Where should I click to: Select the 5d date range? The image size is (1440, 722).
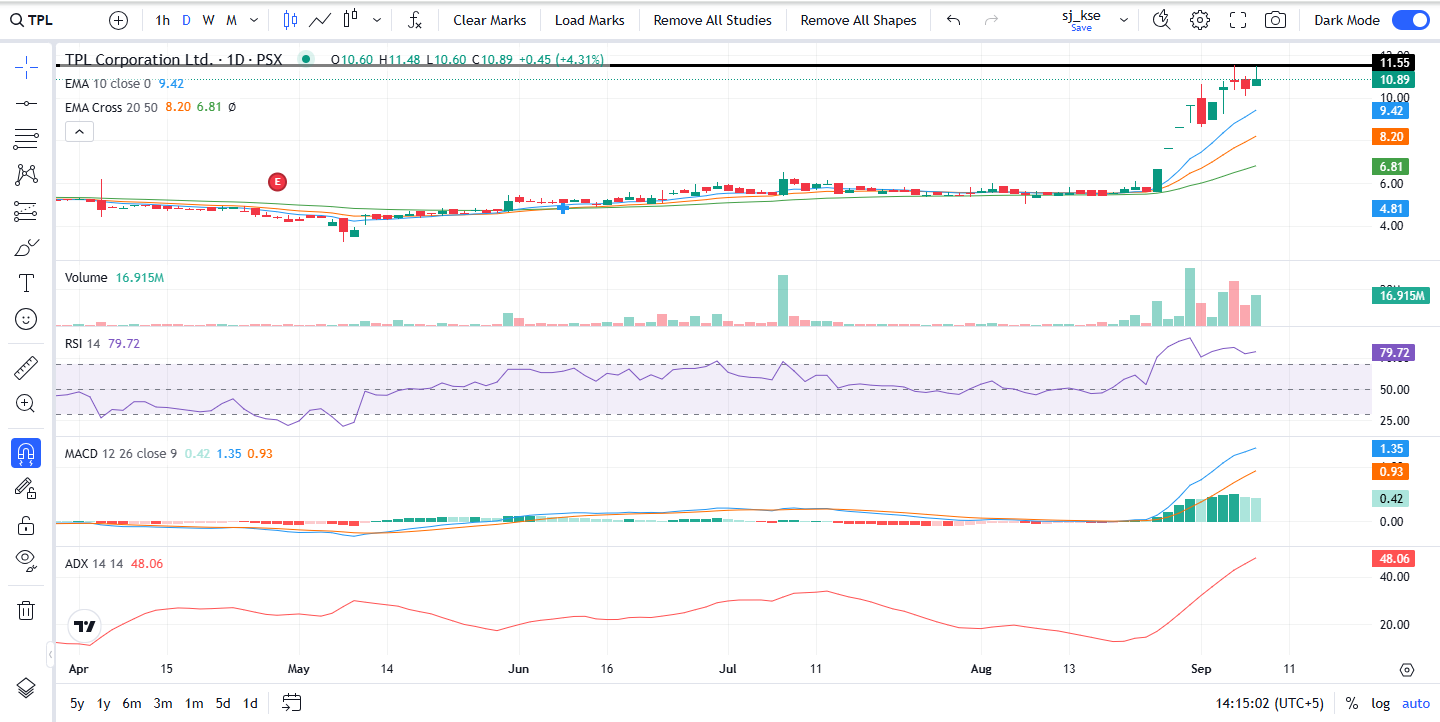point(223,703)
